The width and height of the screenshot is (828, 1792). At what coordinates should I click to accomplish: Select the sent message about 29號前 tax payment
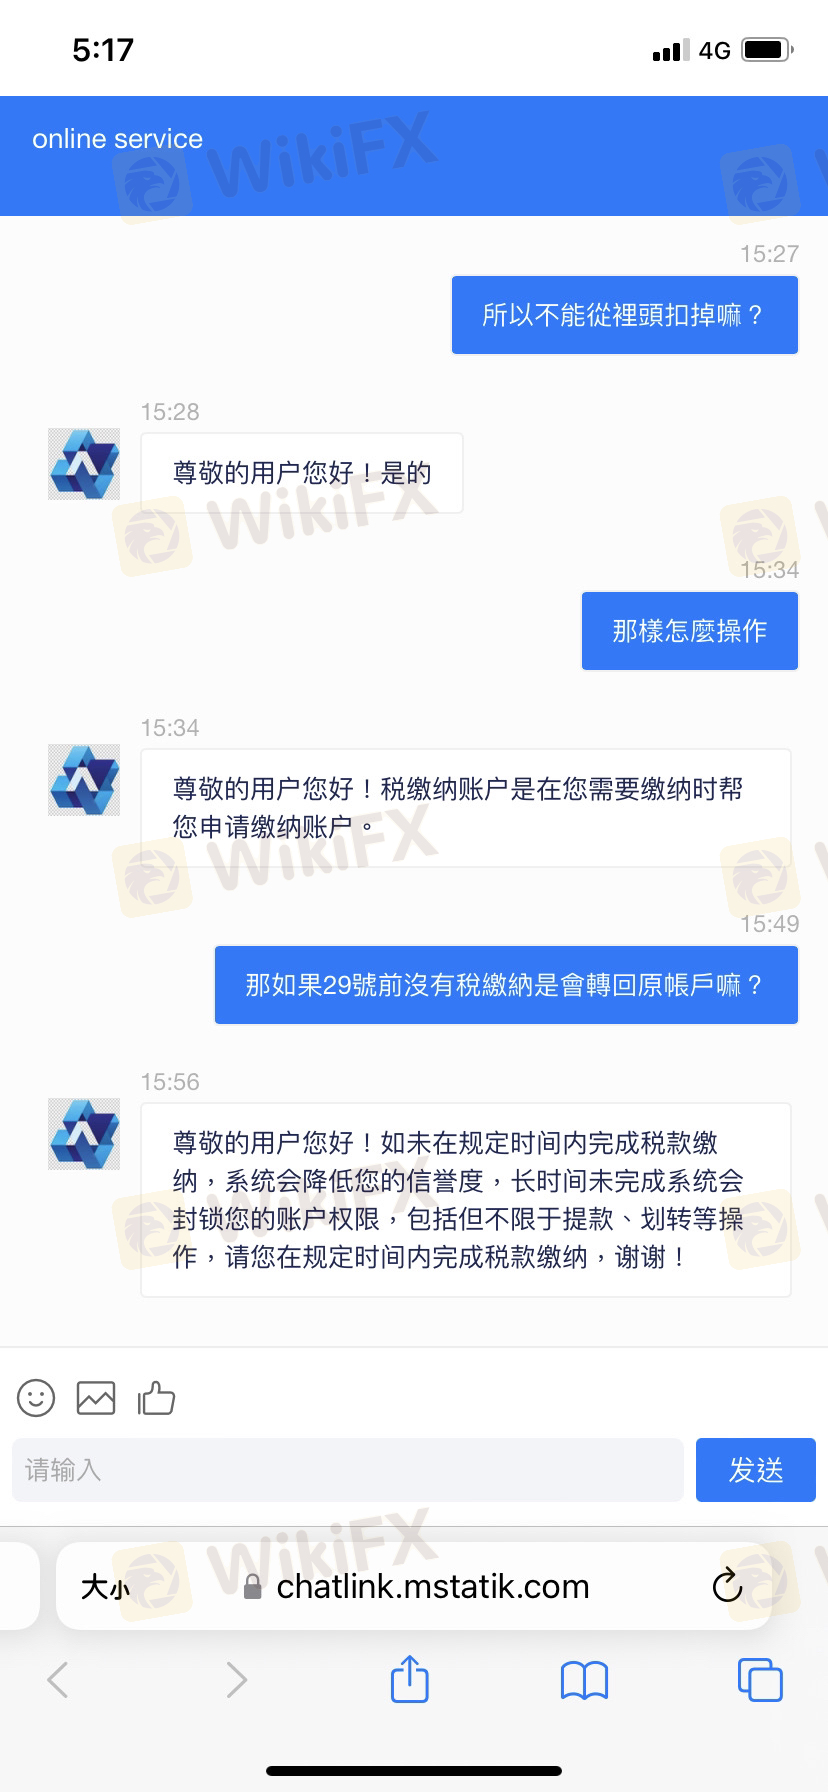[506, 985]
